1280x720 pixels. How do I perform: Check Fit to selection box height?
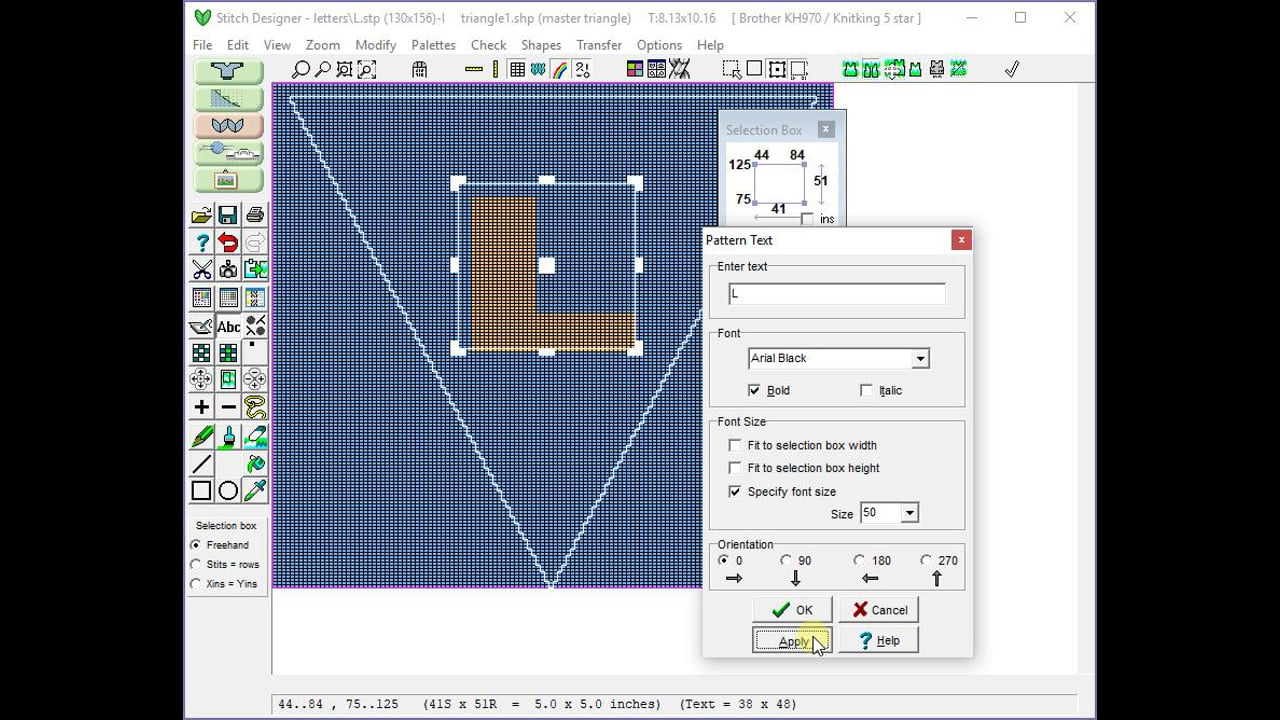pyautogui.click(x=735, y=468)
